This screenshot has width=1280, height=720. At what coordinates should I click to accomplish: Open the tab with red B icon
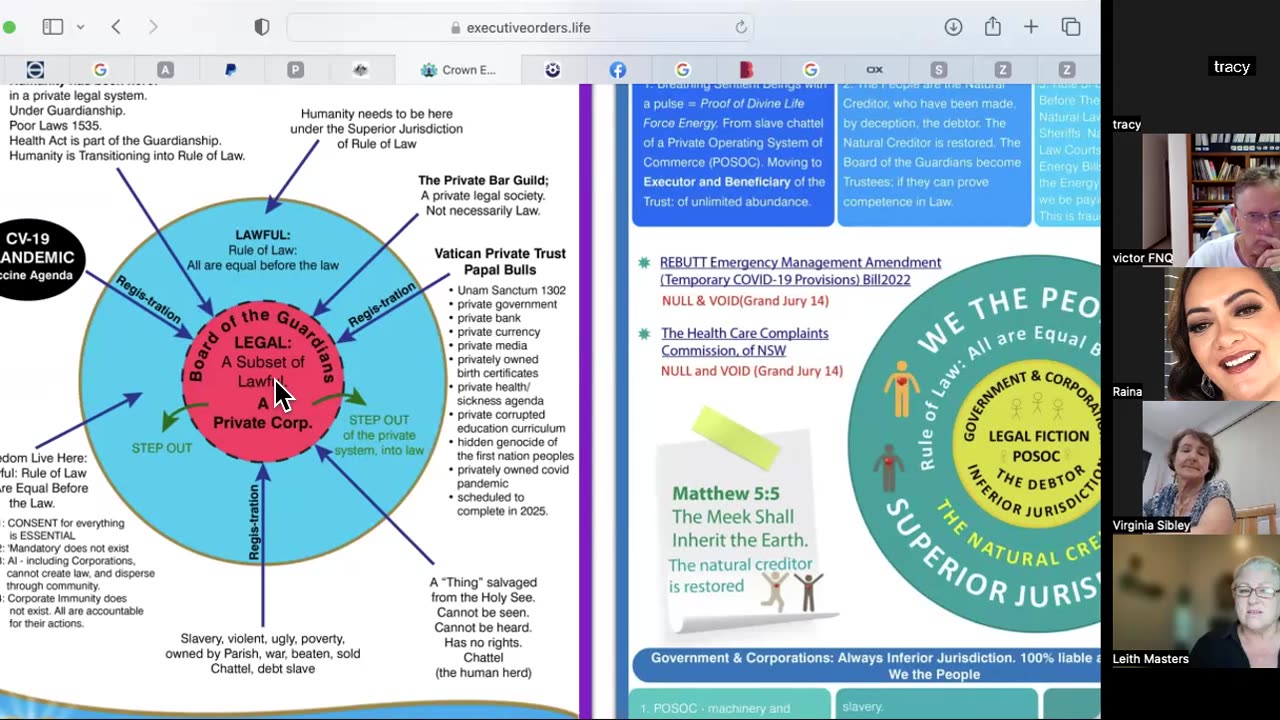746,69
